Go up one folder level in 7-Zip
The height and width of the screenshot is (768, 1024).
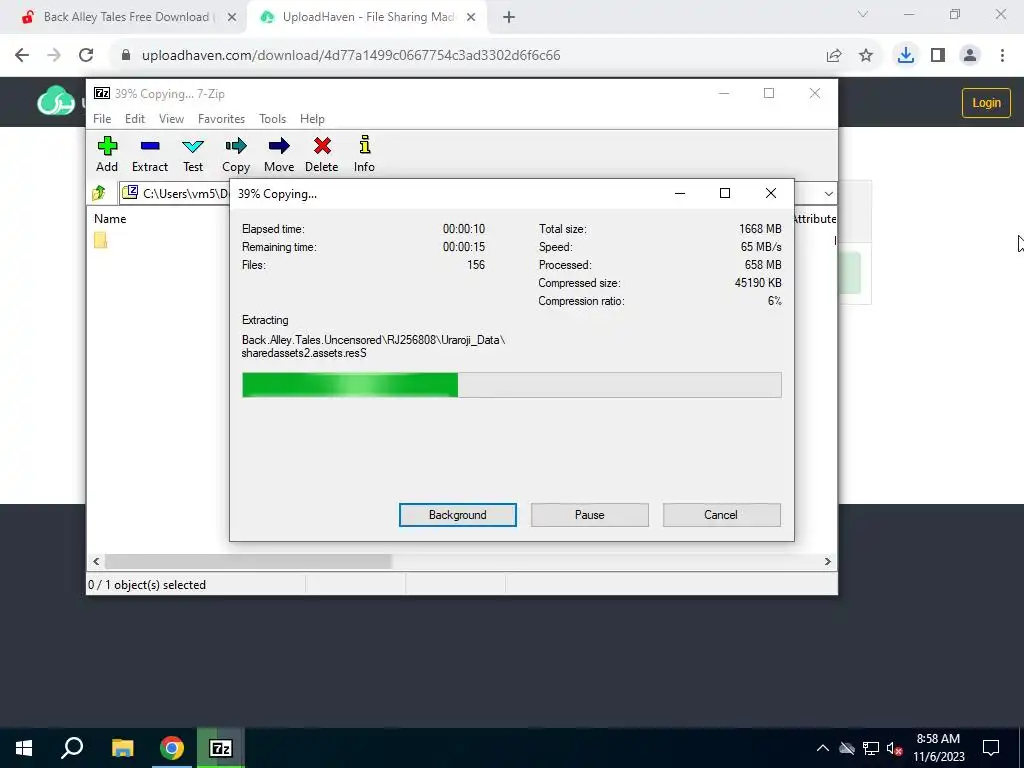[99, 193]
